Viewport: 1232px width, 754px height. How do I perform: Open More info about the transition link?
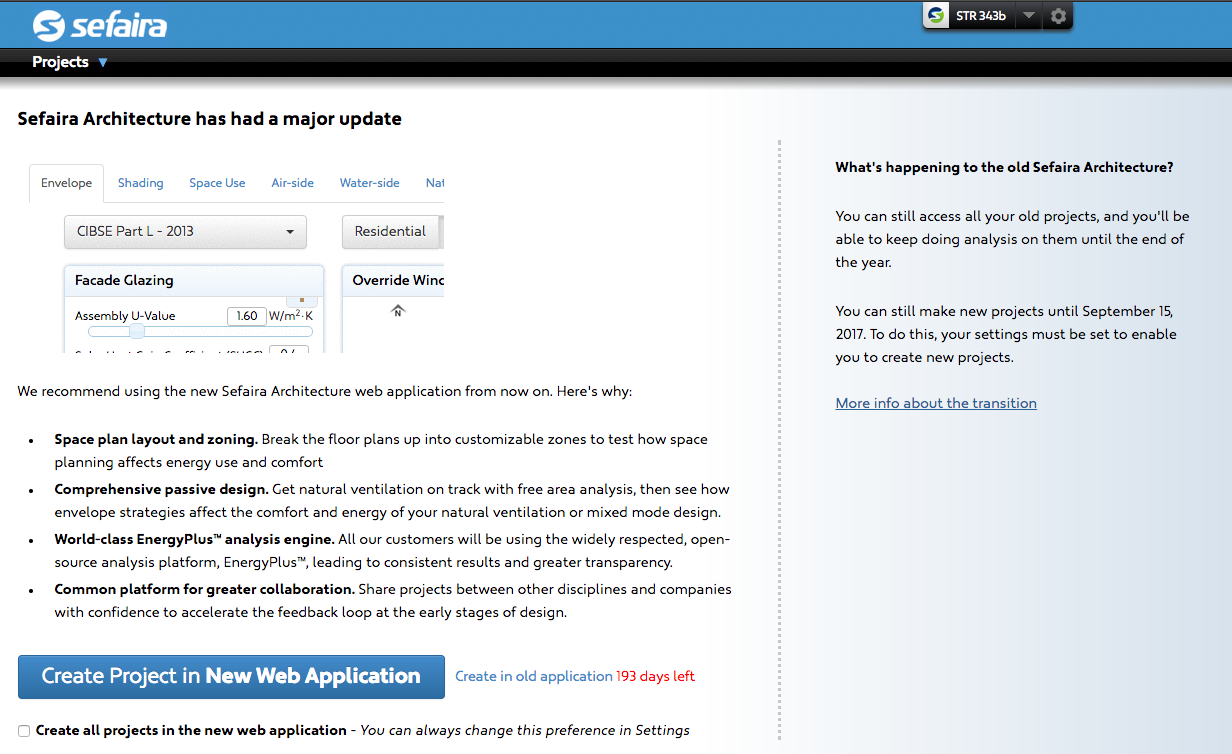pos(936,403)
